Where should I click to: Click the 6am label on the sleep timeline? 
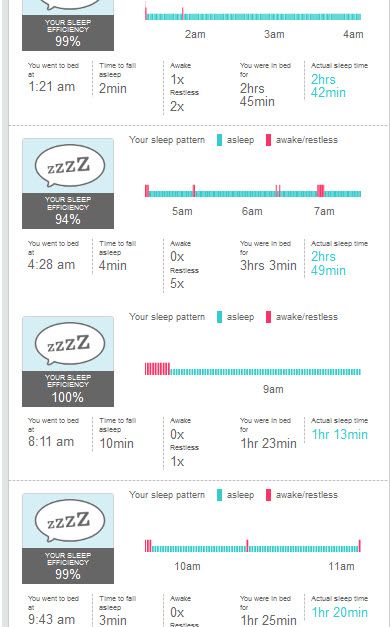(252, 211)
